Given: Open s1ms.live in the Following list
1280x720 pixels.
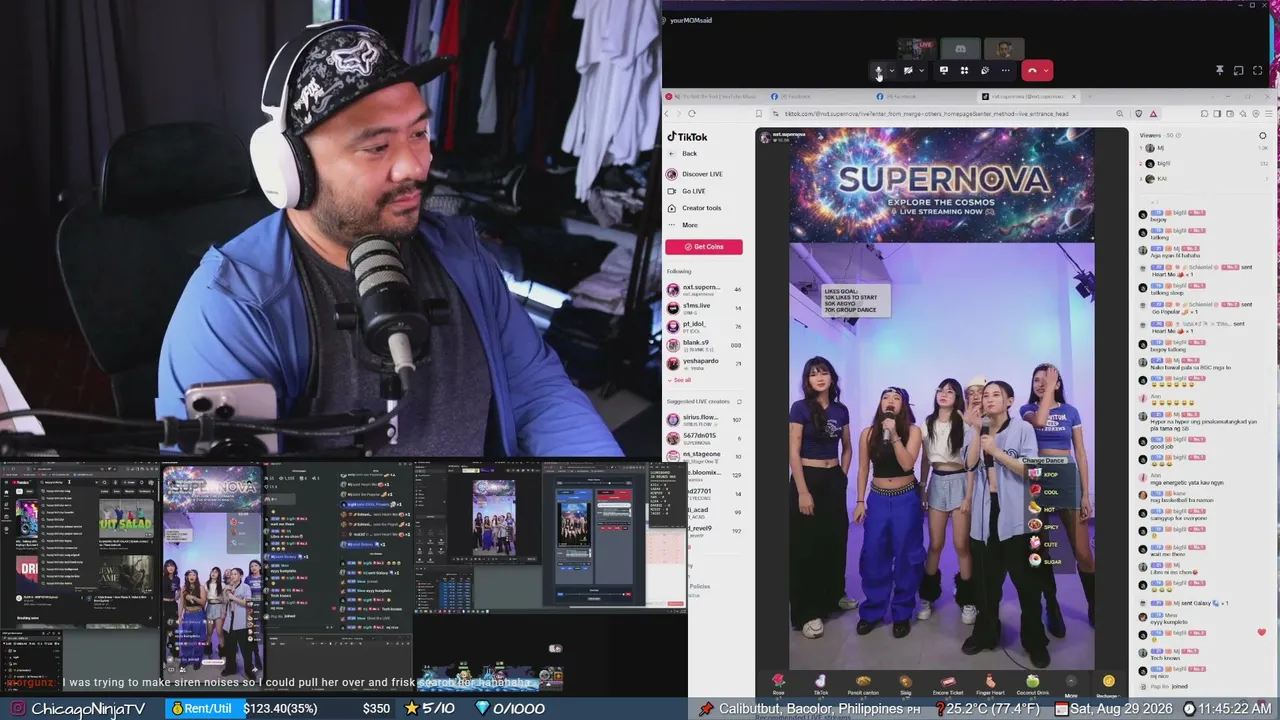Looking at the screenshot, I should (704, 308).
